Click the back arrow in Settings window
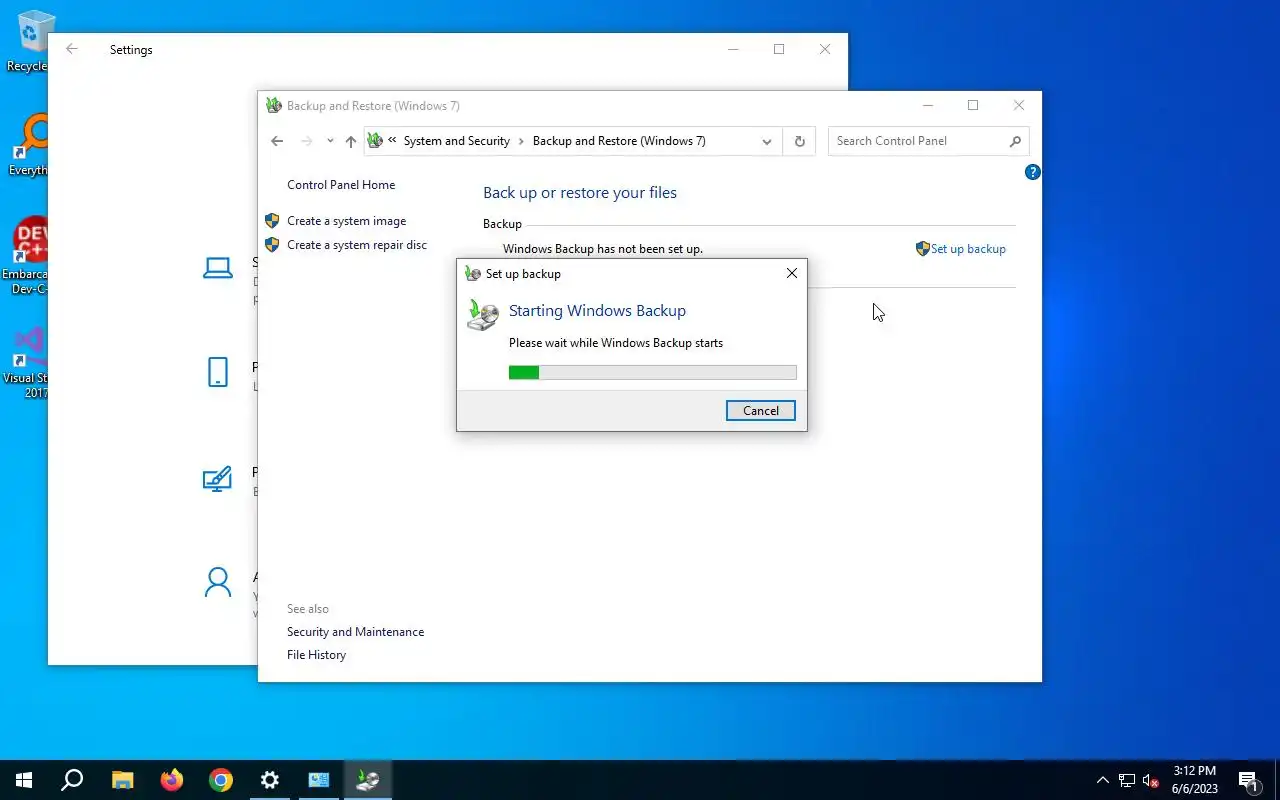The image size is (1280, 800). (71, 49)
